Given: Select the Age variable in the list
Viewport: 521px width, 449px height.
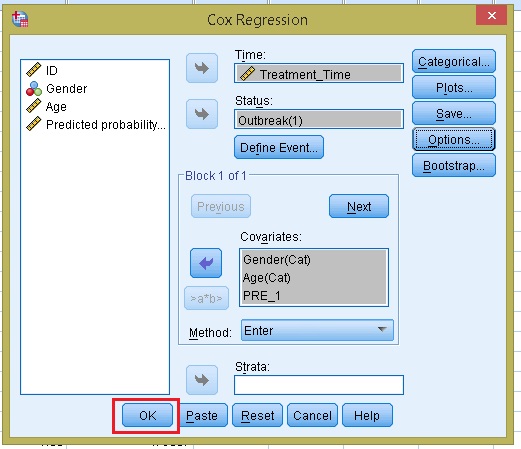Looking at the screenshot, I should point(95,106).
